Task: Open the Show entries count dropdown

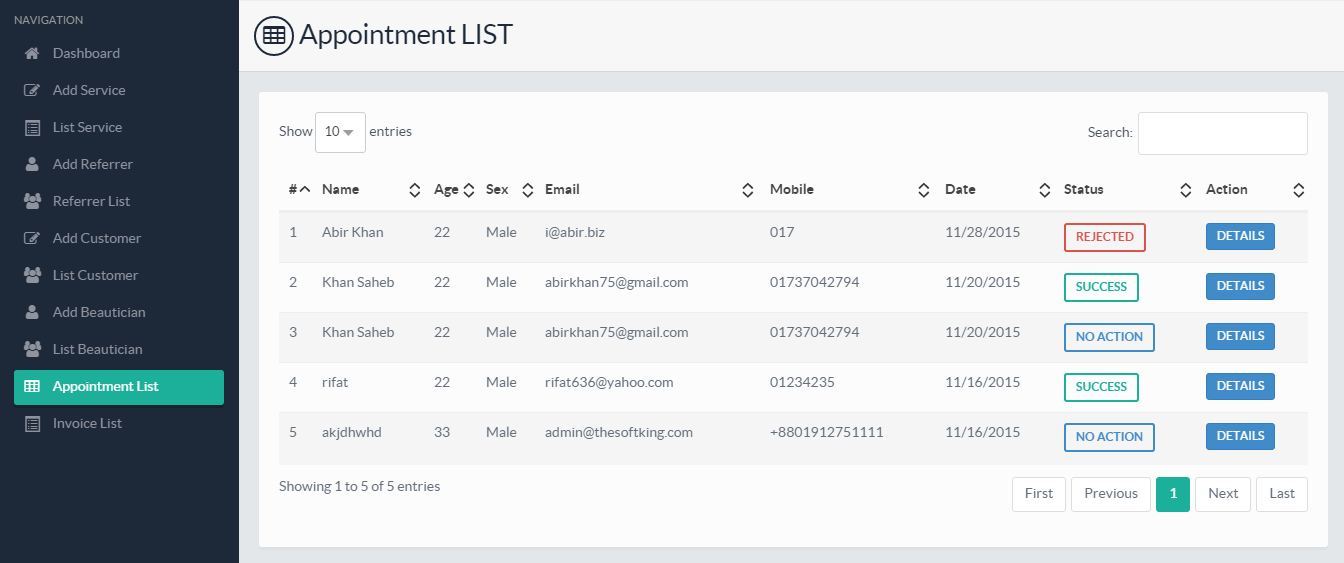Action: click(340, 132)
